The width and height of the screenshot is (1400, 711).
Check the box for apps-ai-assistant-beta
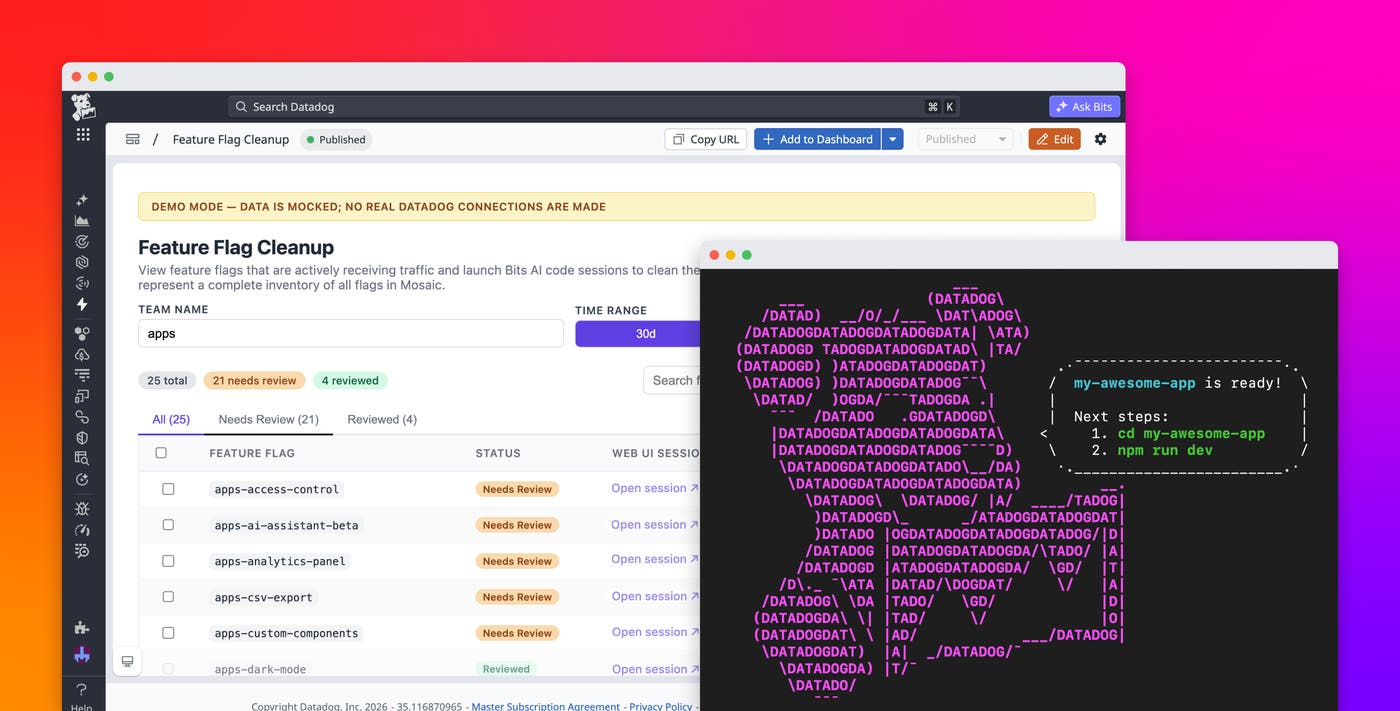point(168,525)
